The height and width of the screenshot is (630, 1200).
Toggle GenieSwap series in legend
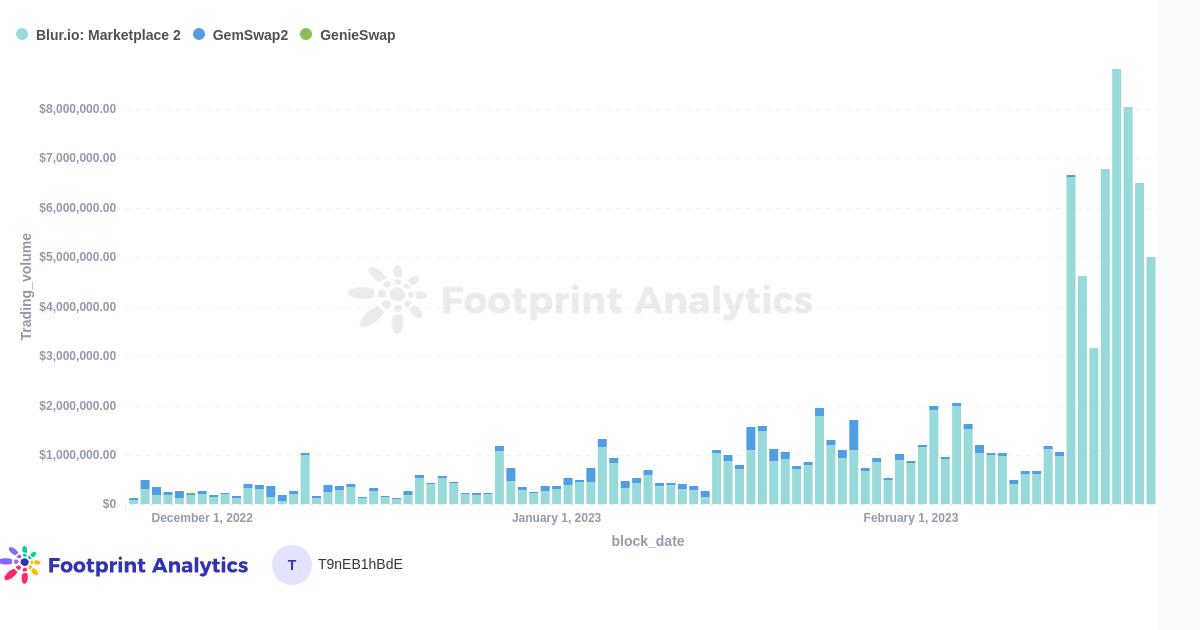pyautogui.click(x=347, y=35)
